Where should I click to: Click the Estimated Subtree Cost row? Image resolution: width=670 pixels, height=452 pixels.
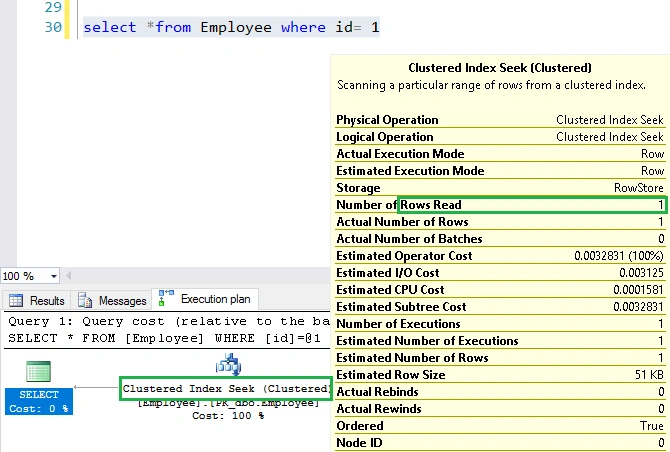click(x=500, y=307)
